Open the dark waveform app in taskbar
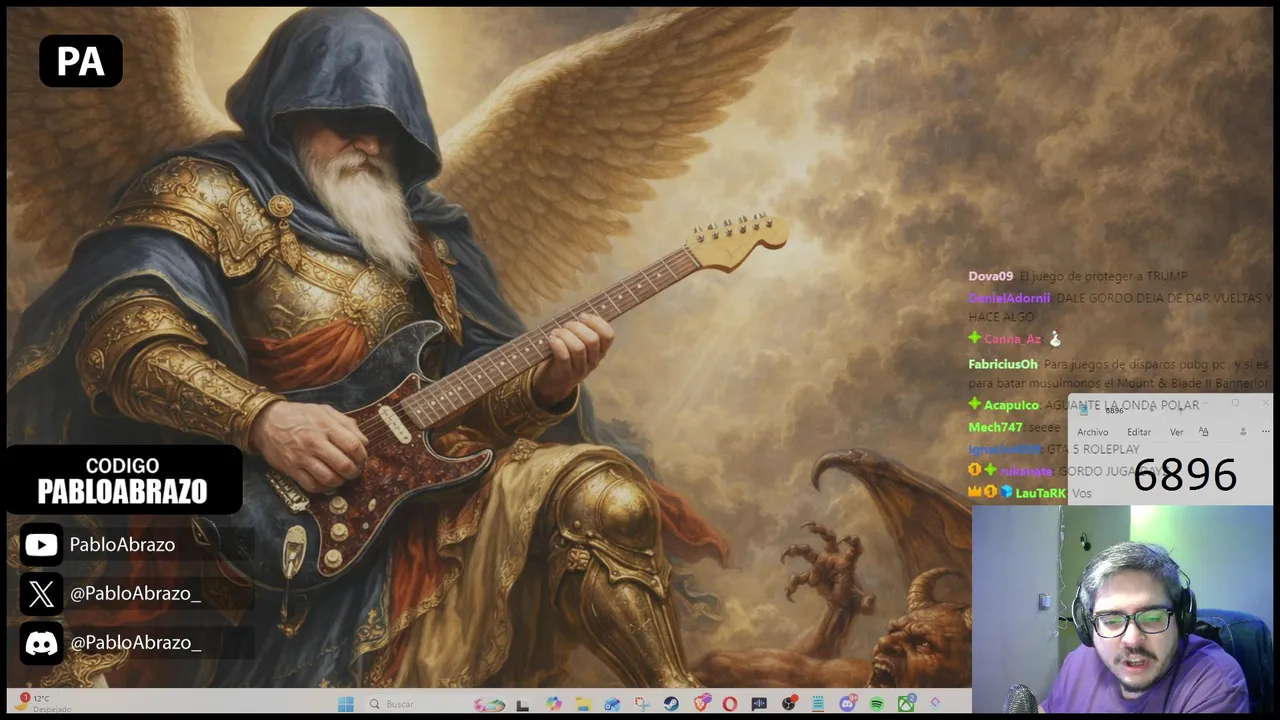This screenshot has height=720, width=1280. click(759, 704)
